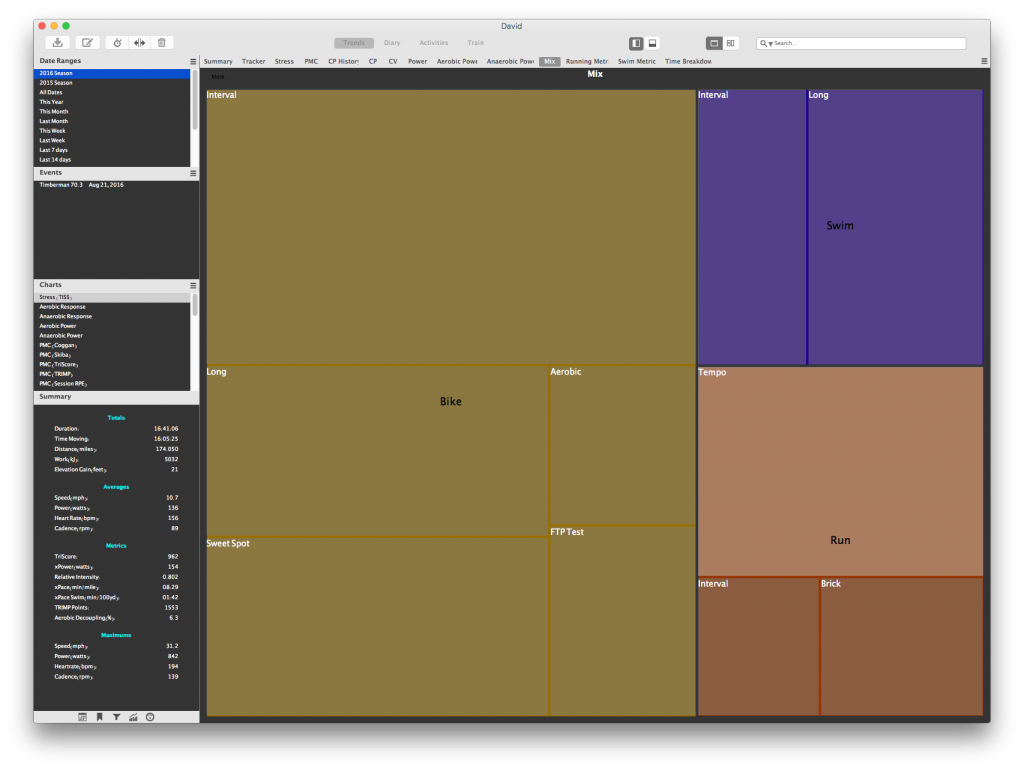Select the All Dates range
Image resolution: width=1024 pixels, height=771 pixels.
[x=112, y=93]
